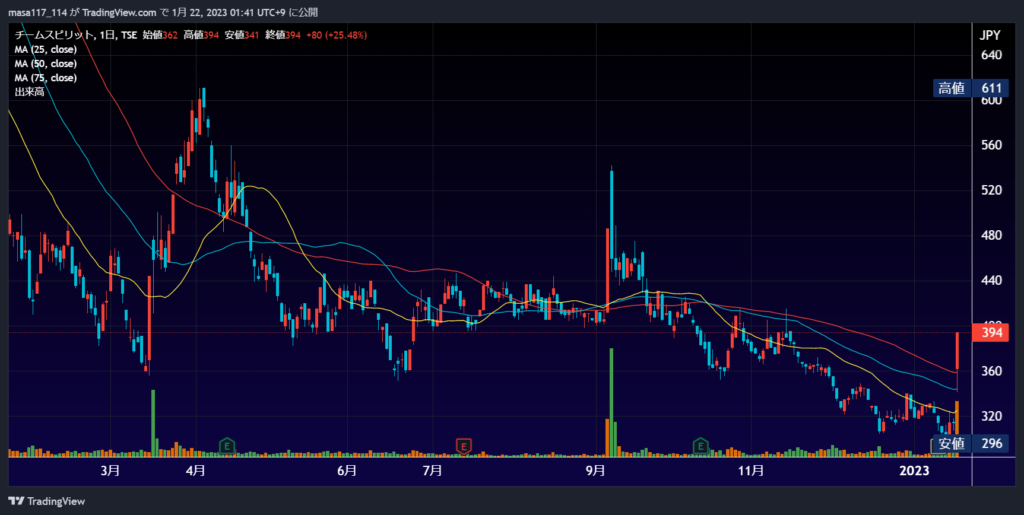Image resolution: width=1024 pixels, height=515 pixels.
Task: Click the 4月 date axis label
Action: coord(196,470)
